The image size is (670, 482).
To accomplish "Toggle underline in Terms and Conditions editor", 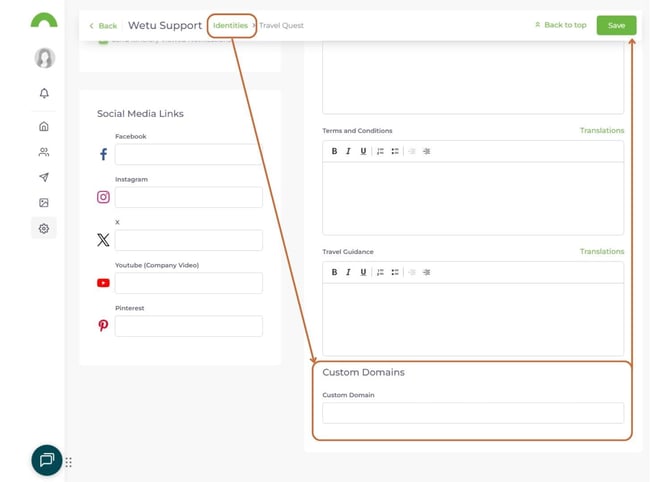I will coord(363,151).
